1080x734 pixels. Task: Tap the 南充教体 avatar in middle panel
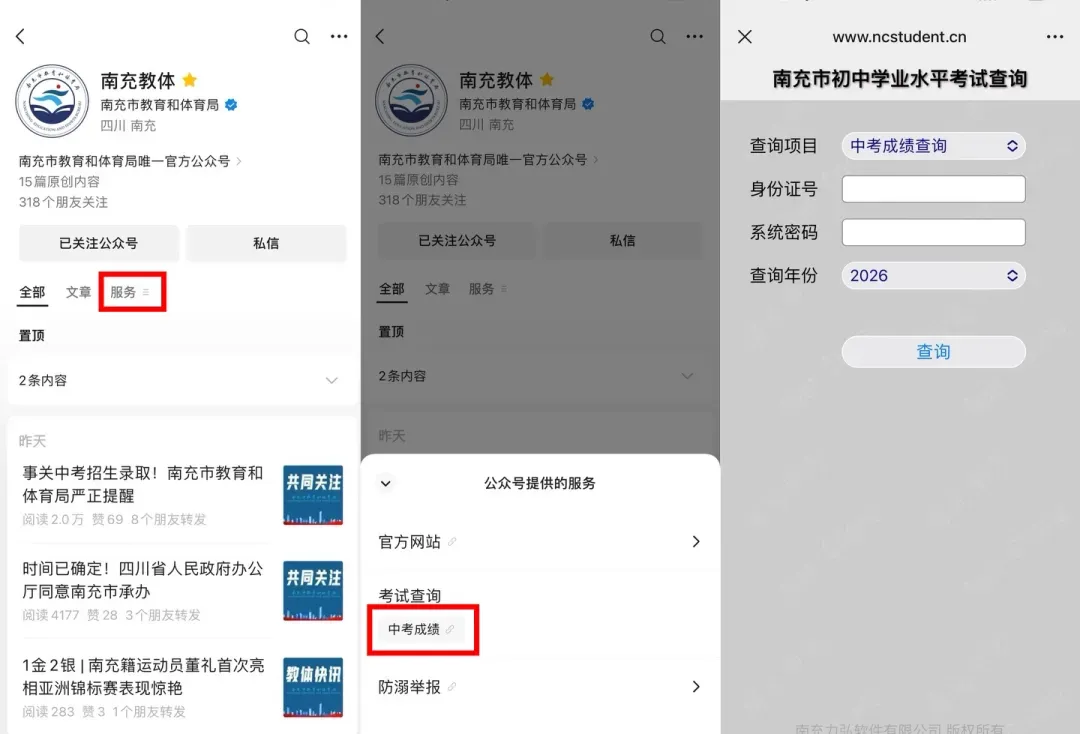tap(412, 101)
